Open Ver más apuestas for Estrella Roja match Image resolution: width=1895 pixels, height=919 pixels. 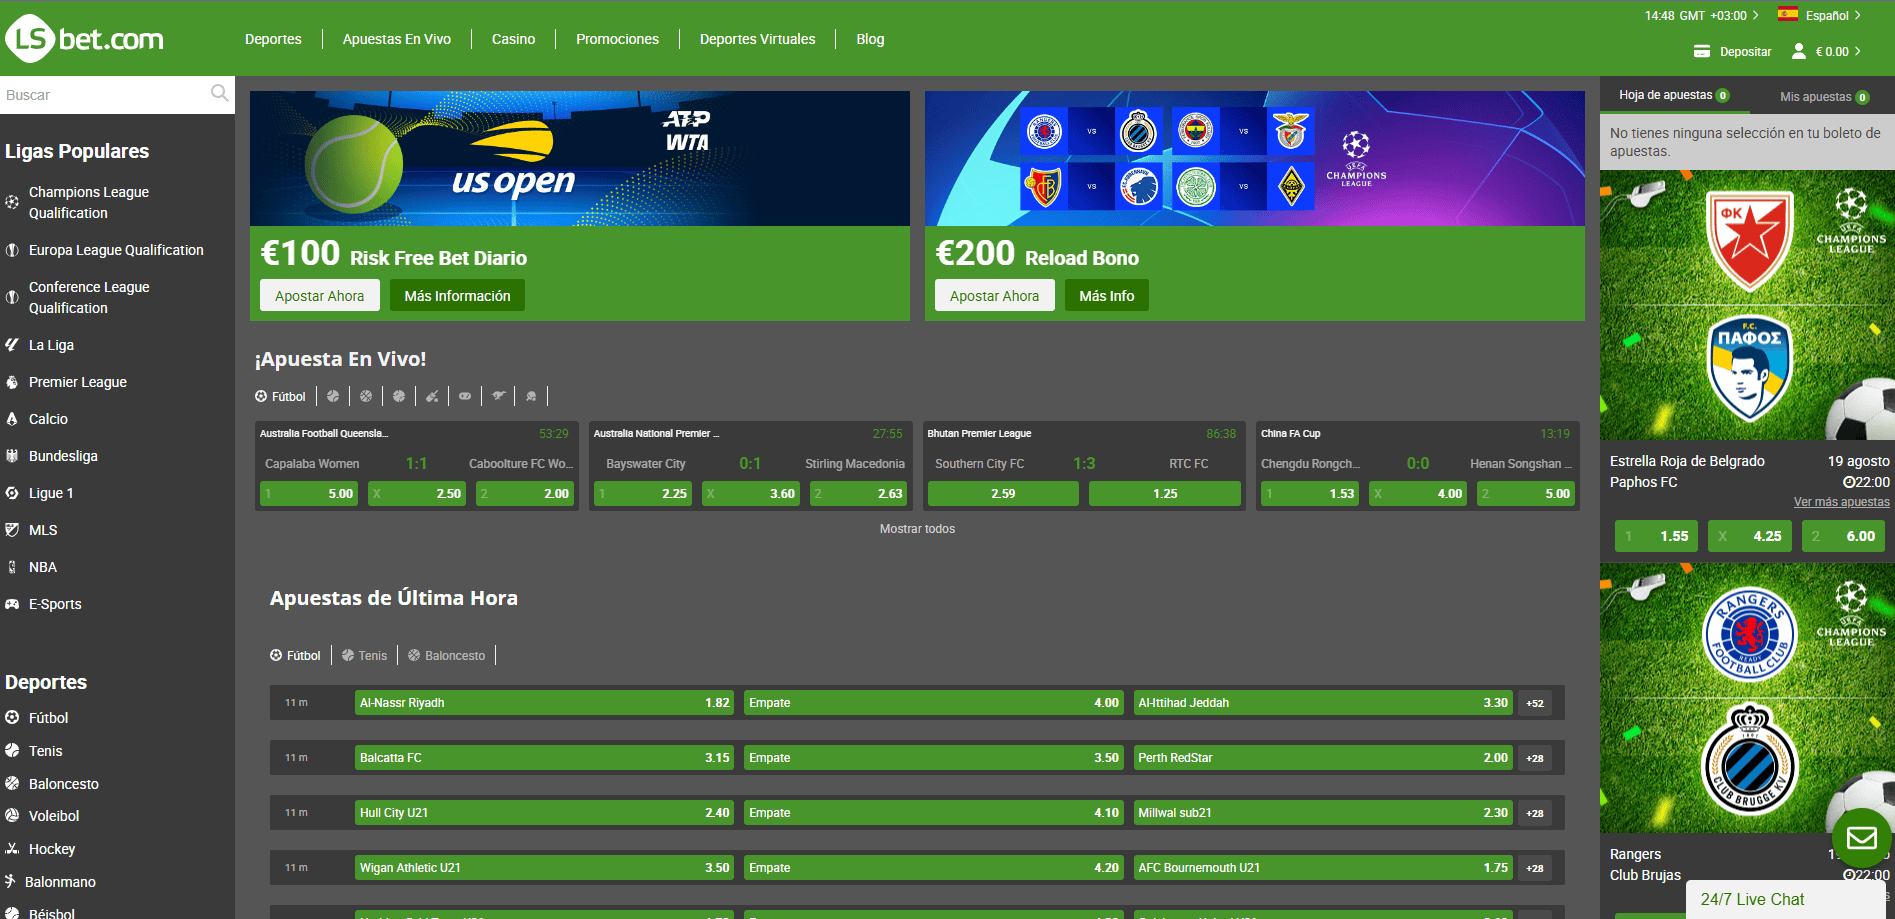1841,501
